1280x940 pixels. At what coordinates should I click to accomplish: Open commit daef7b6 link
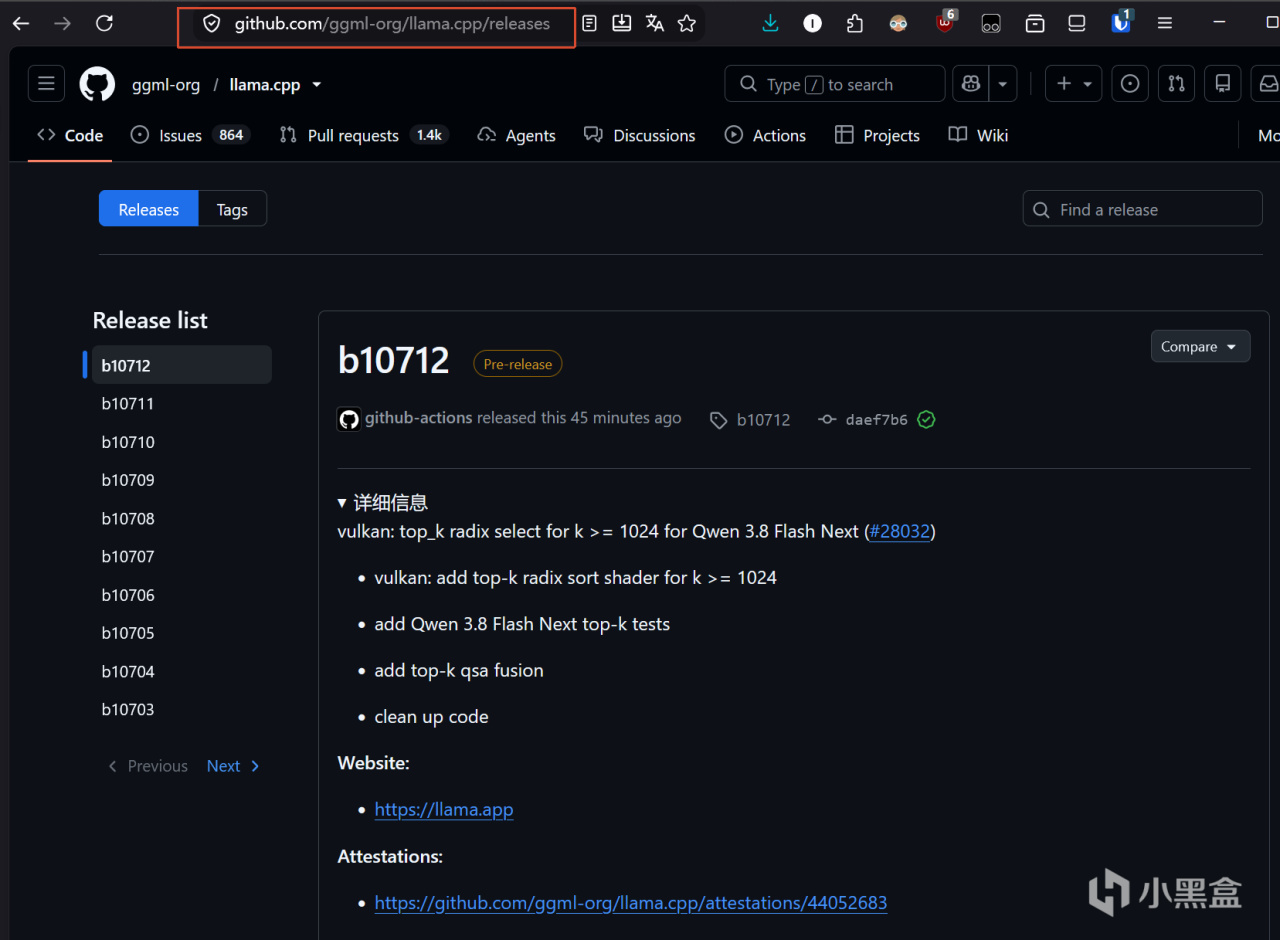point(876,420)
